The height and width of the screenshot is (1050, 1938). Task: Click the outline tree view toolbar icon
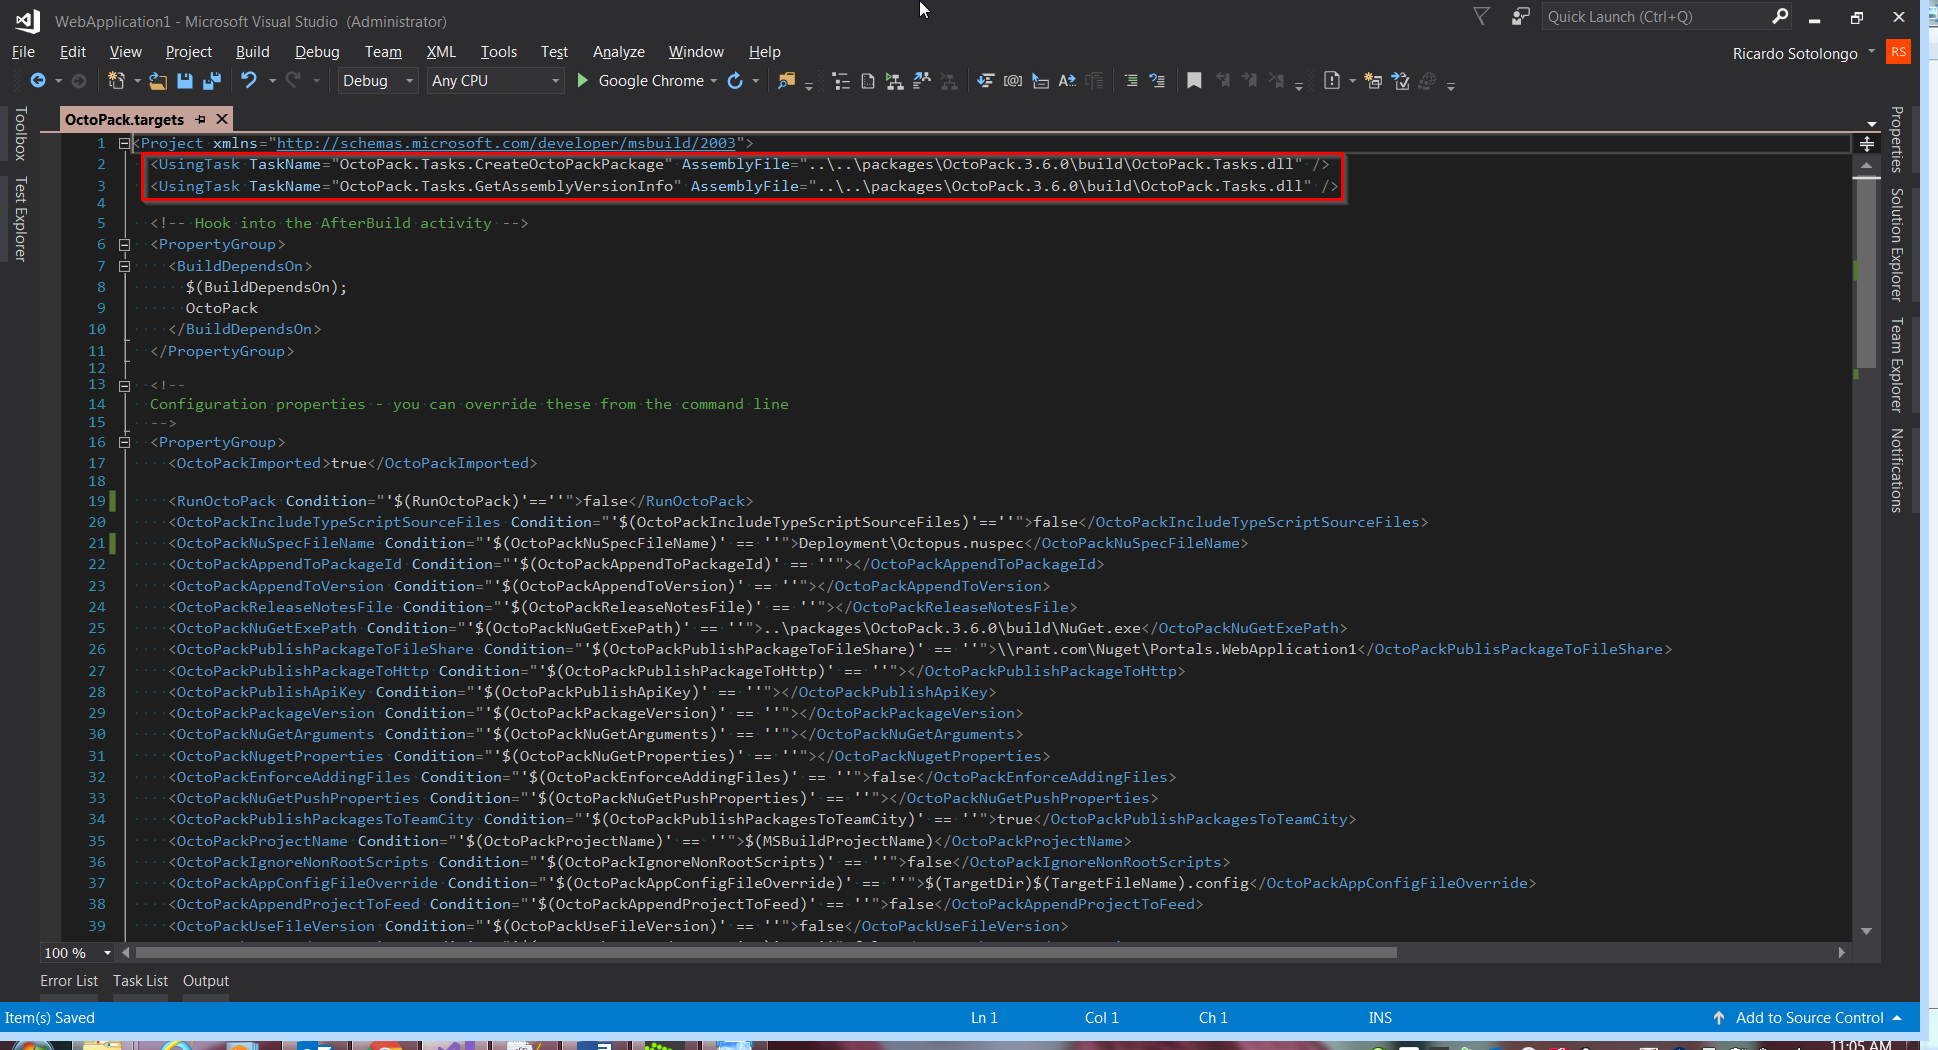coord(841,81)
